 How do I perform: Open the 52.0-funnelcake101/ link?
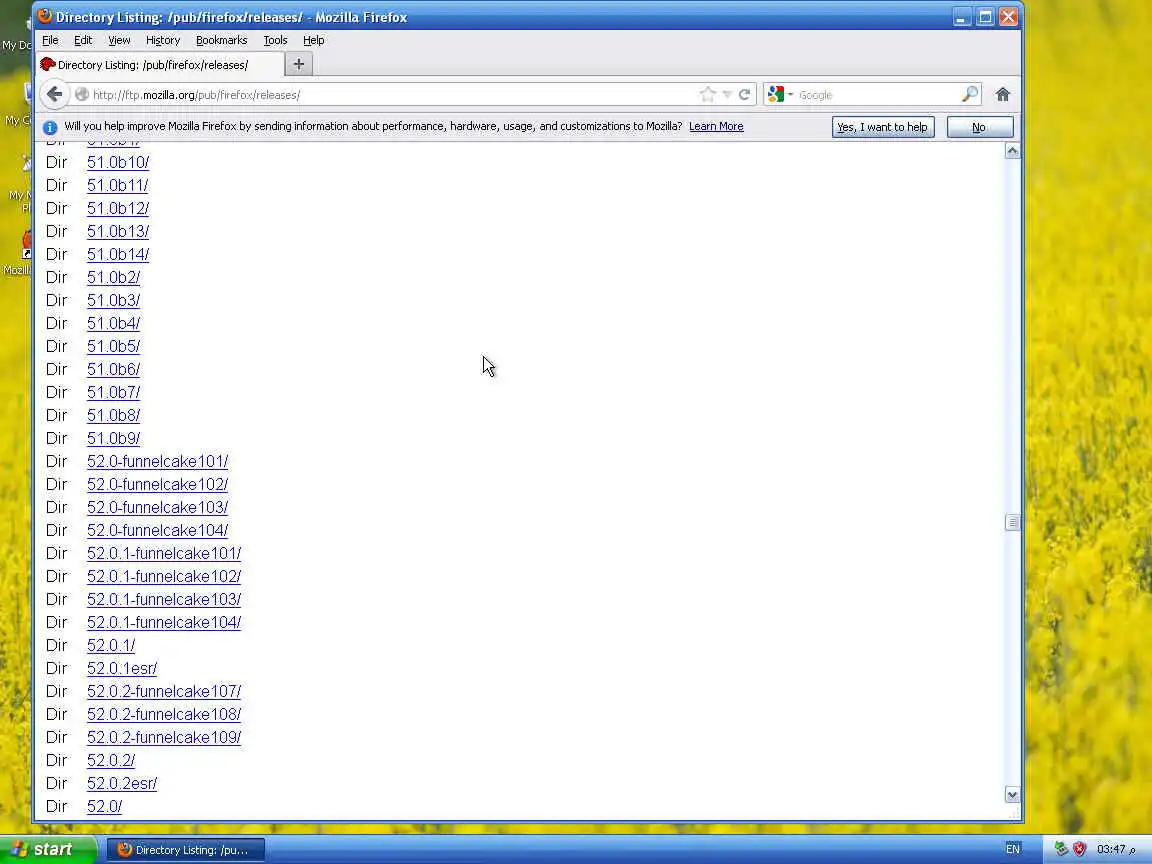point(157,461)
